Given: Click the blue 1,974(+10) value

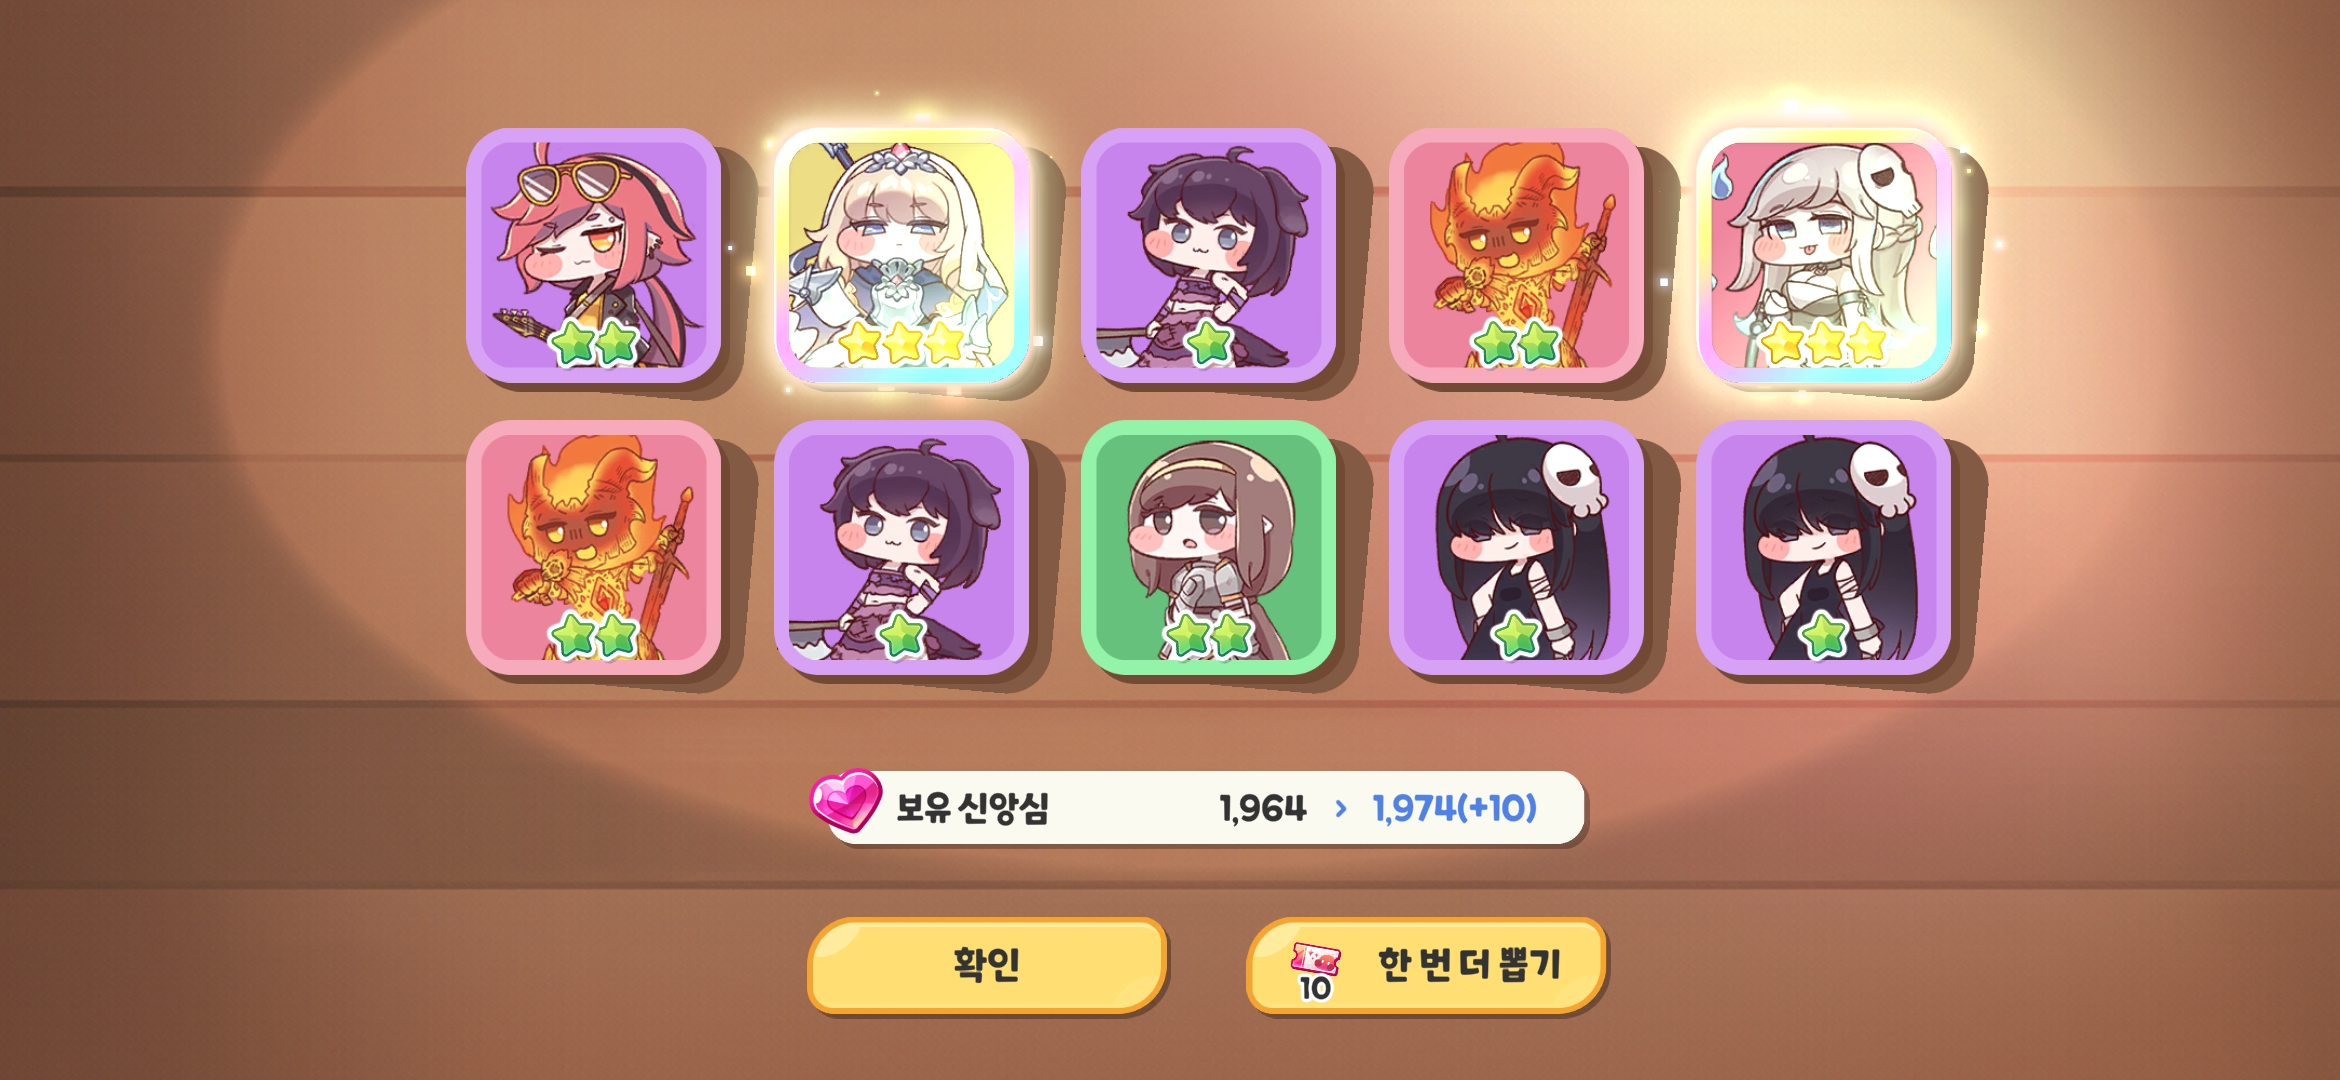Looking at the screenshot, I should 1454,808.
